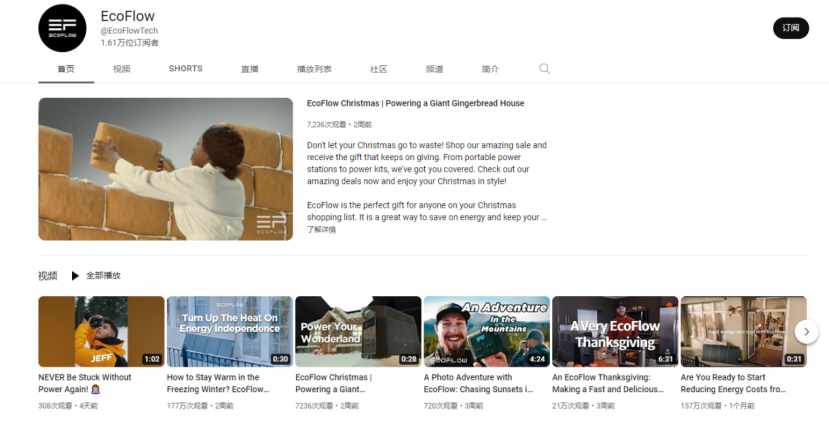The height and width of the screenshot is (421, 829).
Task: Expand description via 了解详情 link
Action: [x=321, y=230]
